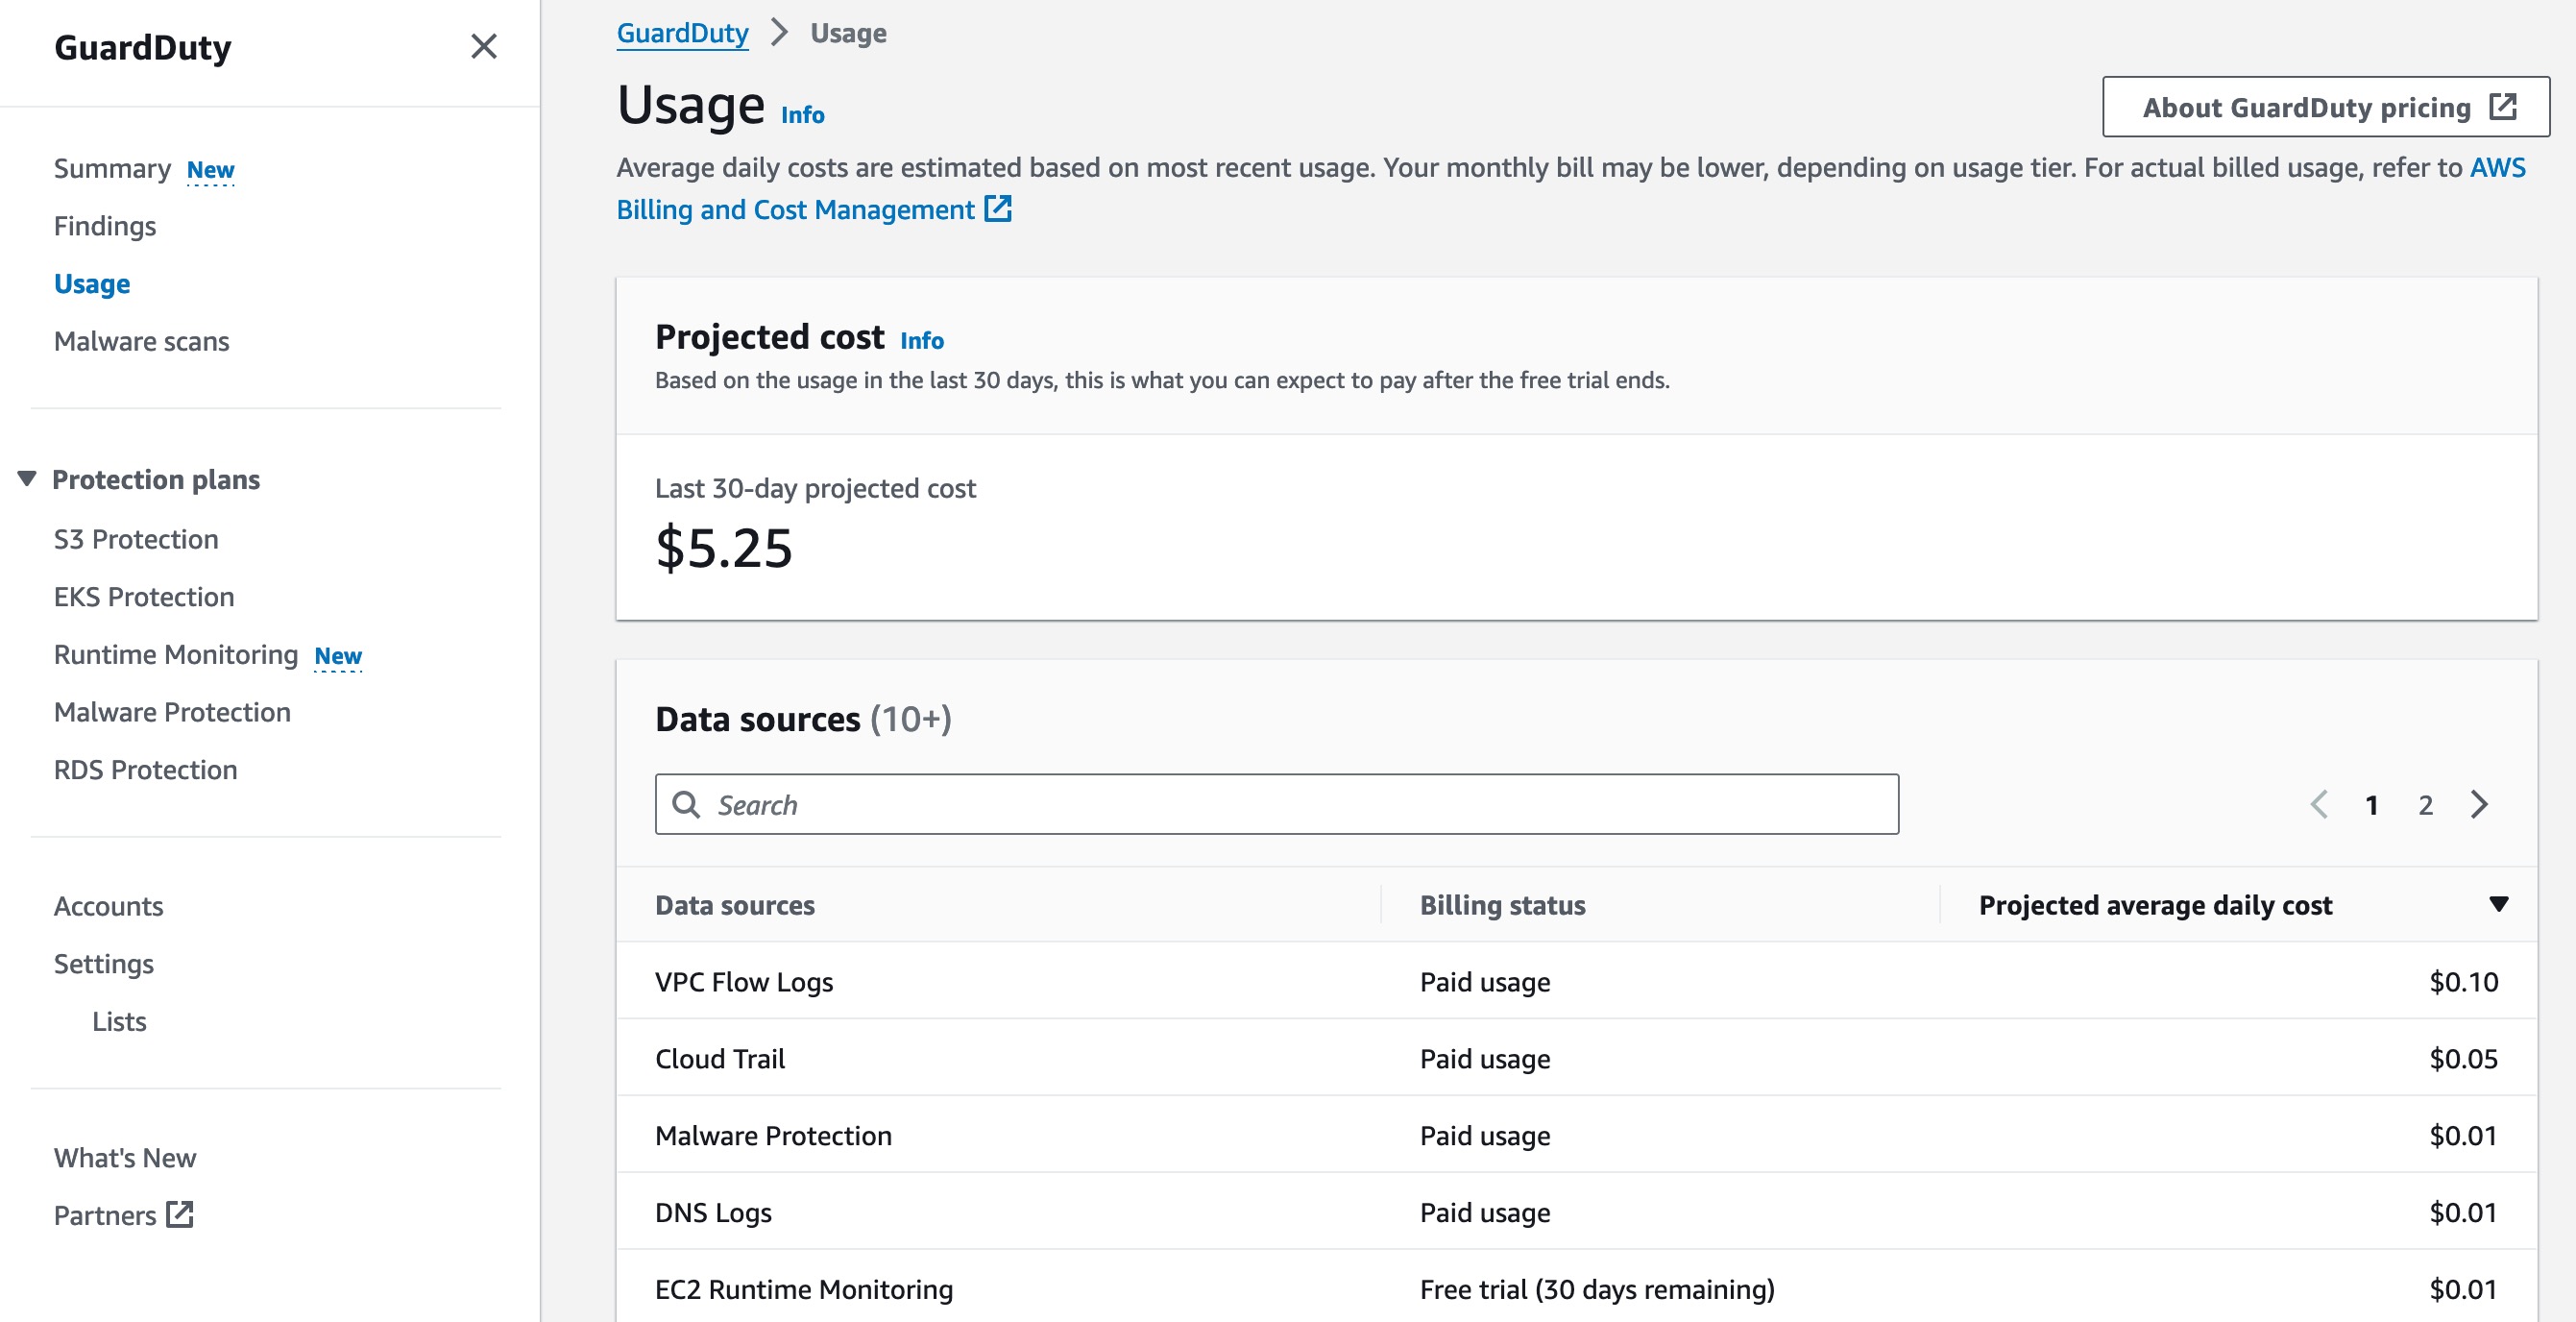The image size is (2576, 1322).
Task: Click the $0.01 DNS Logs cost
Action: coord(2463,1213)
